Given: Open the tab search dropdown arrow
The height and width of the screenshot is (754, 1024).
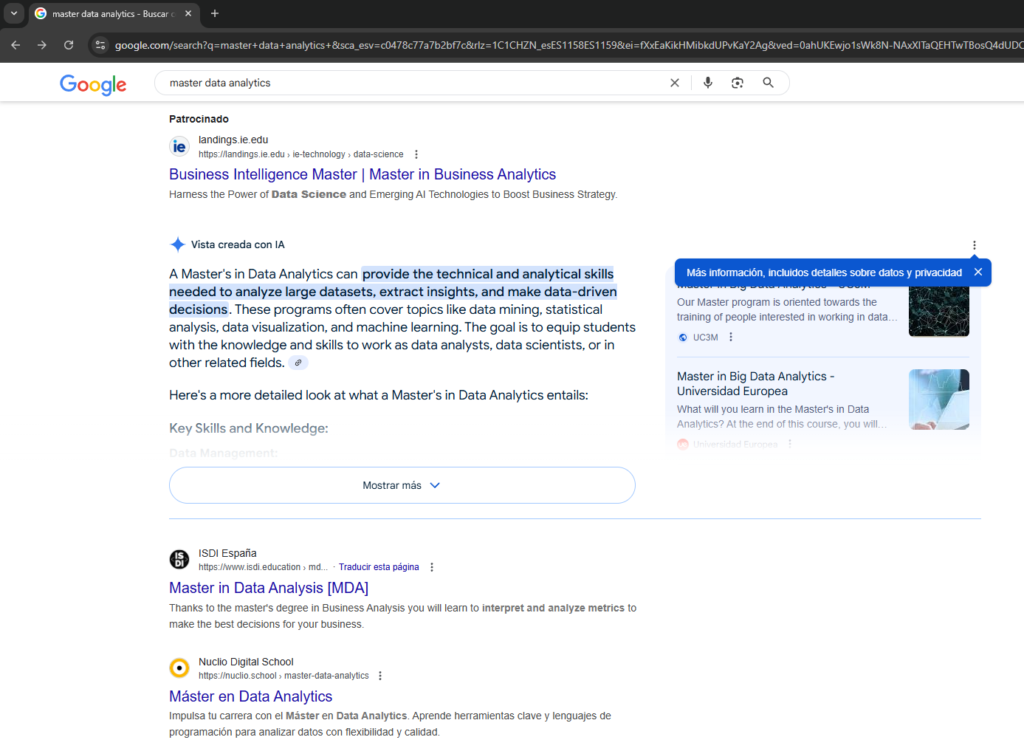Looking at the screenshot, I should [x=14, y=13].
